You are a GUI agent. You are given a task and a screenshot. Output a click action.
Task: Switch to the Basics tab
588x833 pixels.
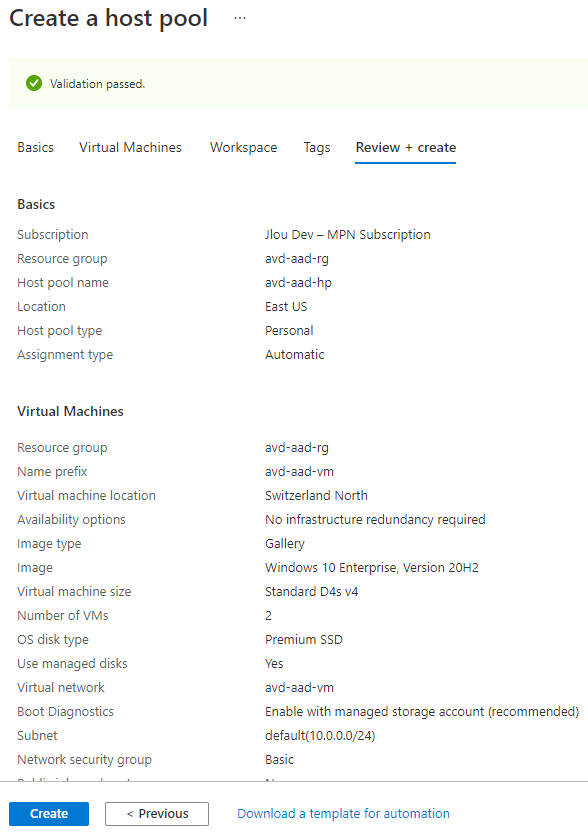pos(36,147)
